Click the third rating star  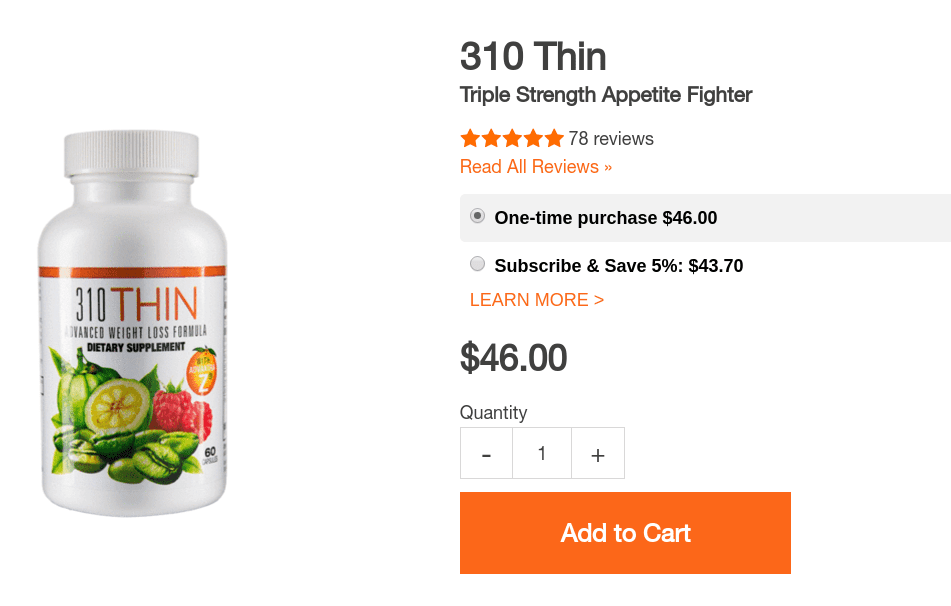tap(512, 139)
